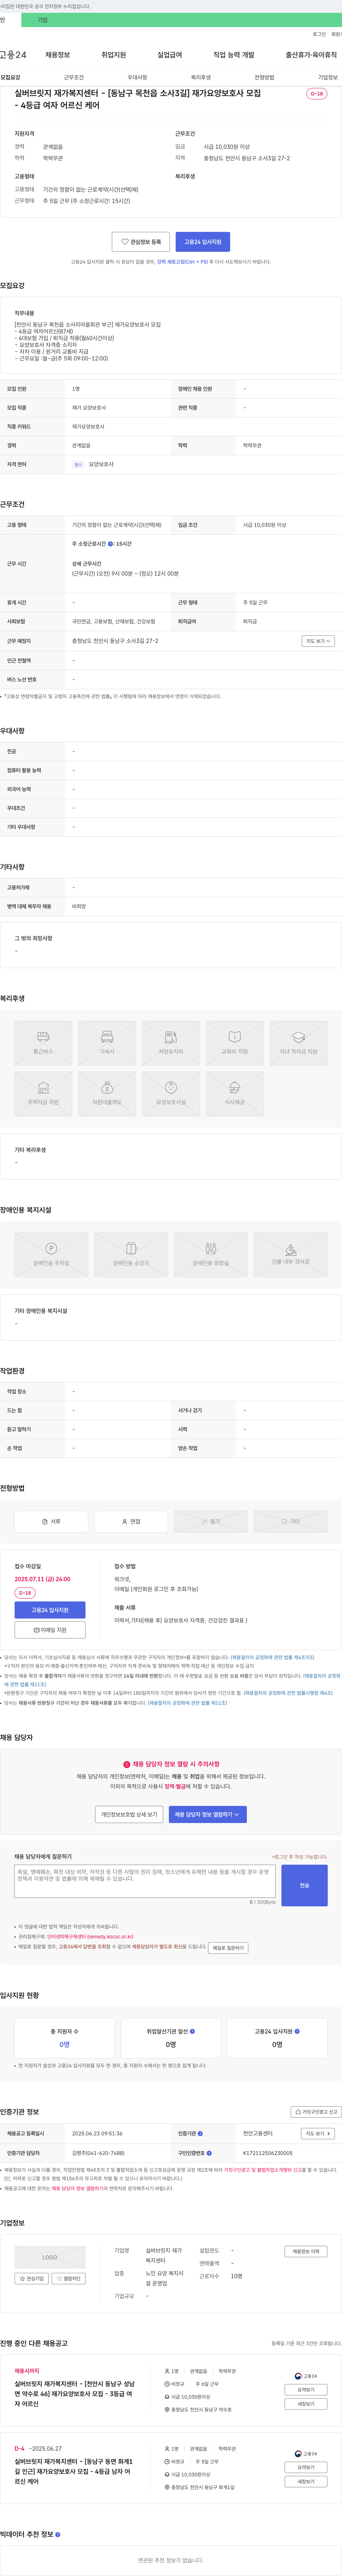This screenshot has width=342, height=2576.
Task: Jump to the 우대사항 tab
Action: pyautogui.click(x=138, y=77)
